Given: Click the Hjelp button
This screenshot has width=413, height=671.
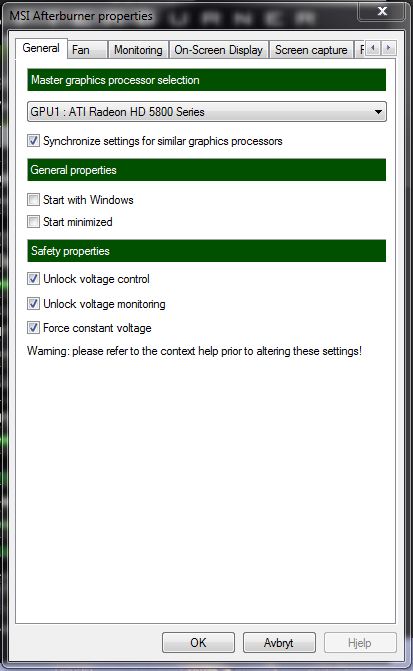Looking at the screenshot, I should point(360,642).
